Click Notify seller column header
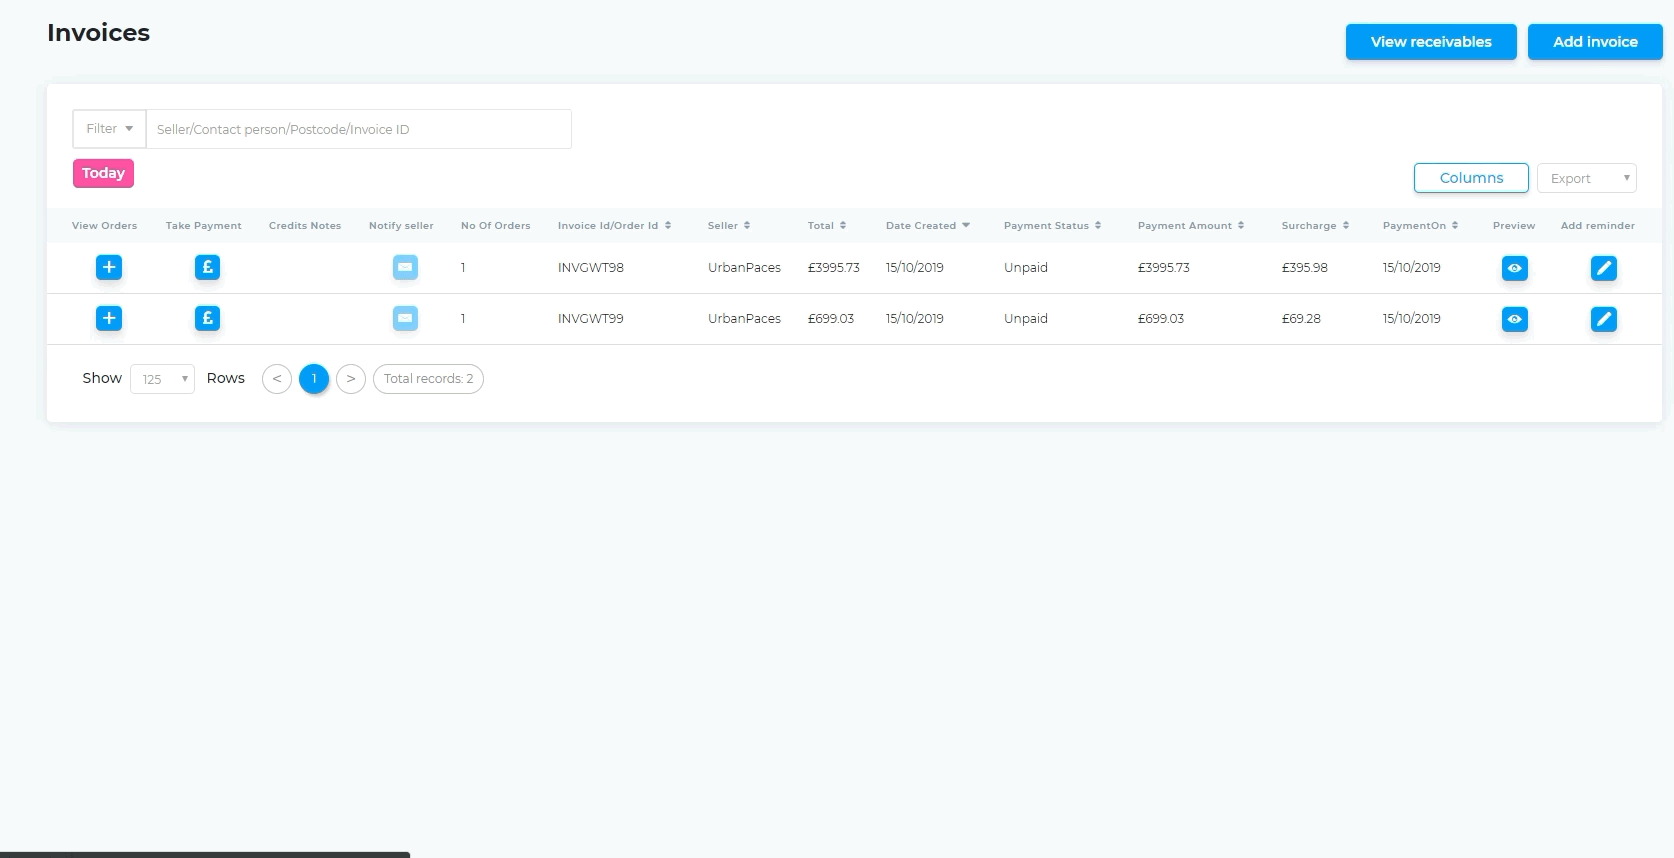 coord(401,226)
